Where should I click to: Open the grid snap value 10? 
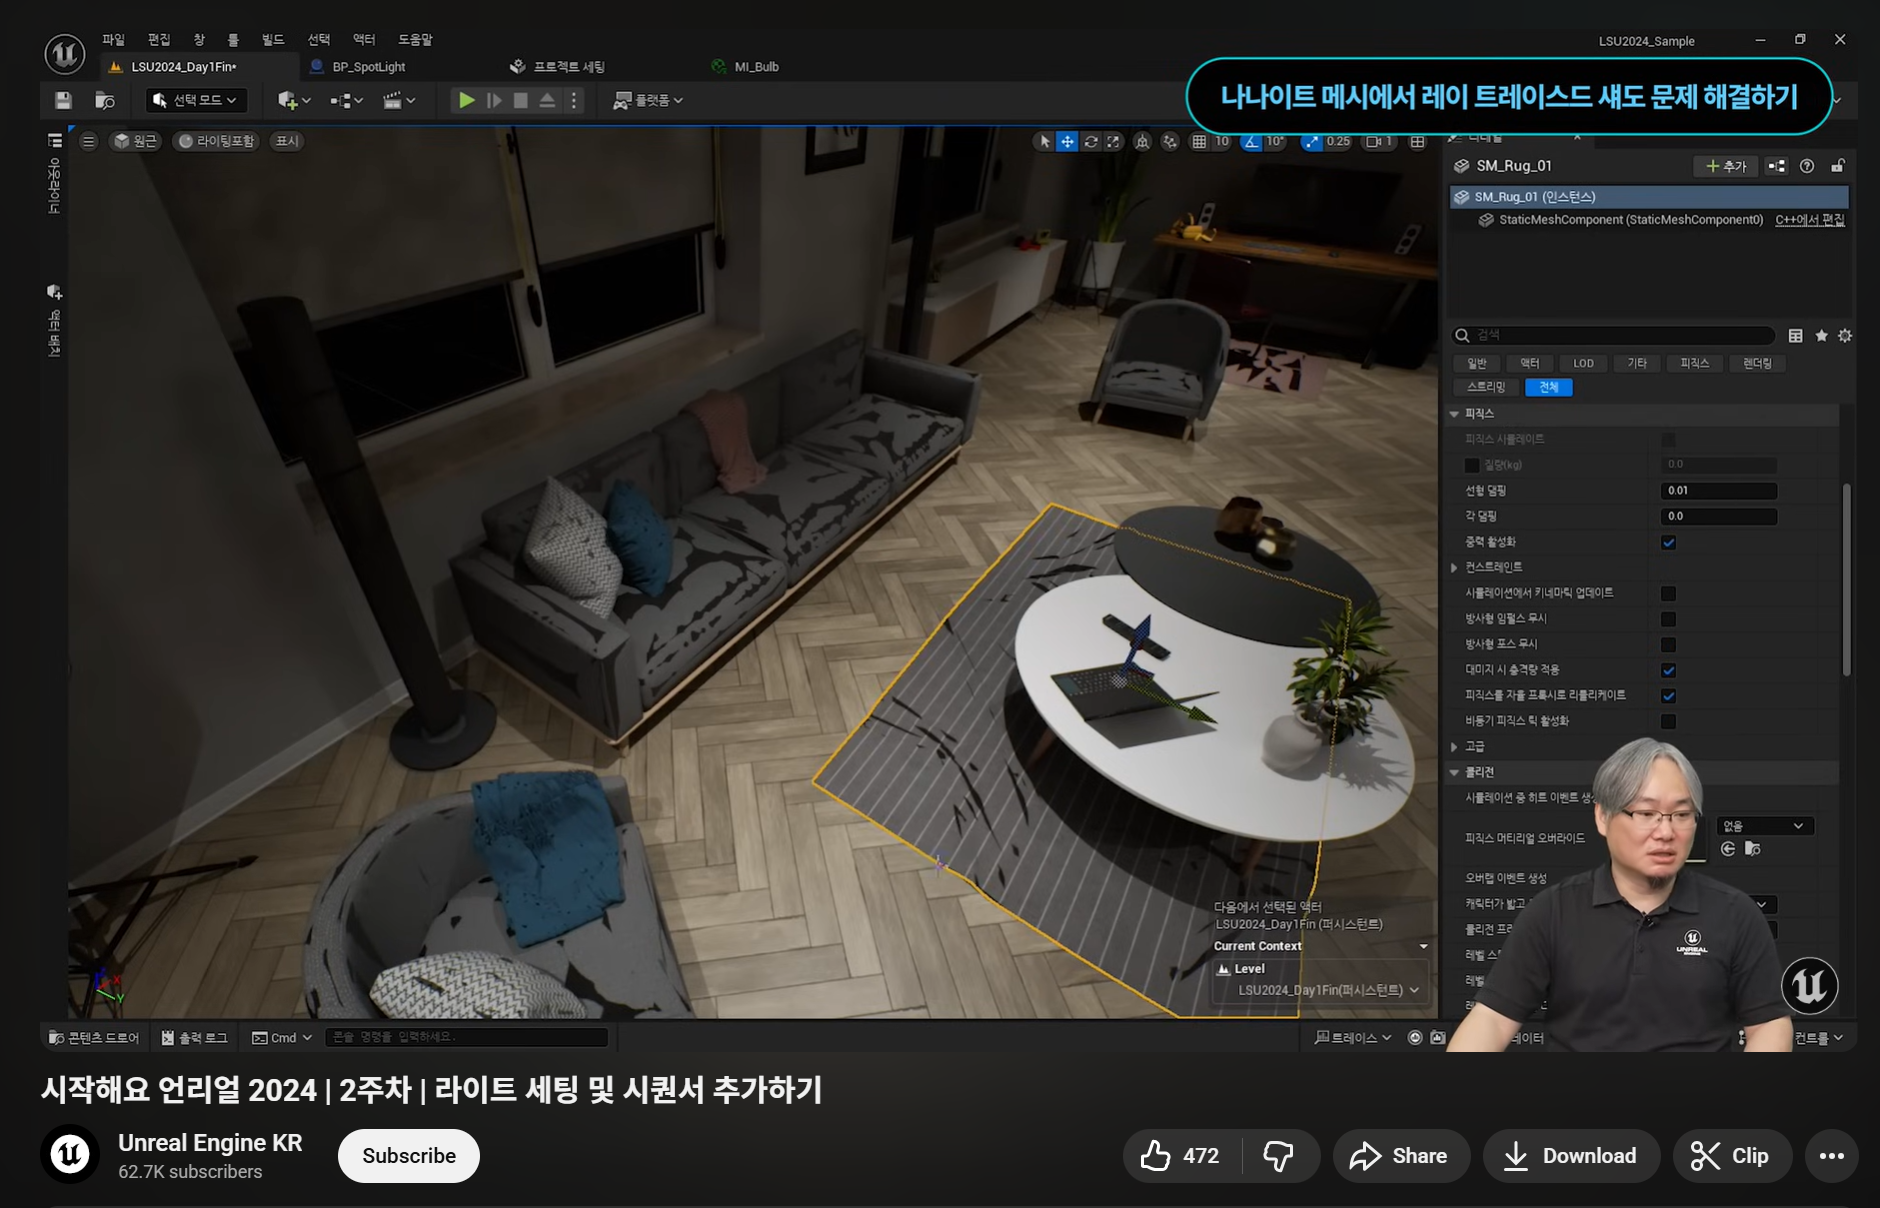(1222, 142)
